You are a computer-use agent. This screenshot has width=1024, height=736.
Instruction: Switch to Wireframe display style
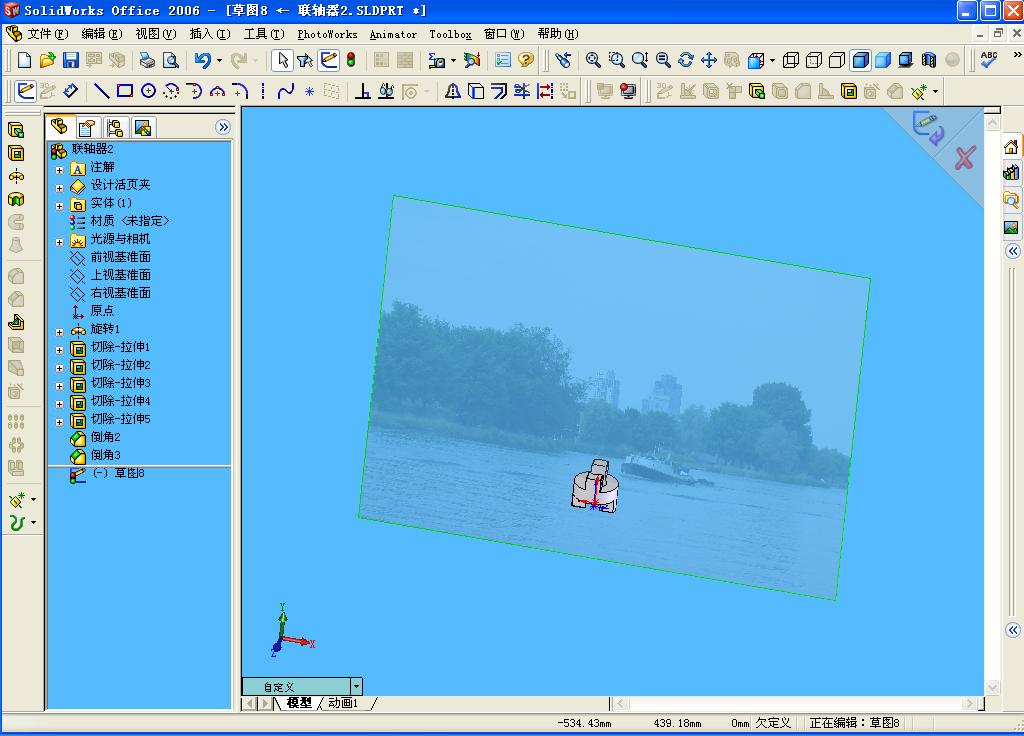(791, 60)
